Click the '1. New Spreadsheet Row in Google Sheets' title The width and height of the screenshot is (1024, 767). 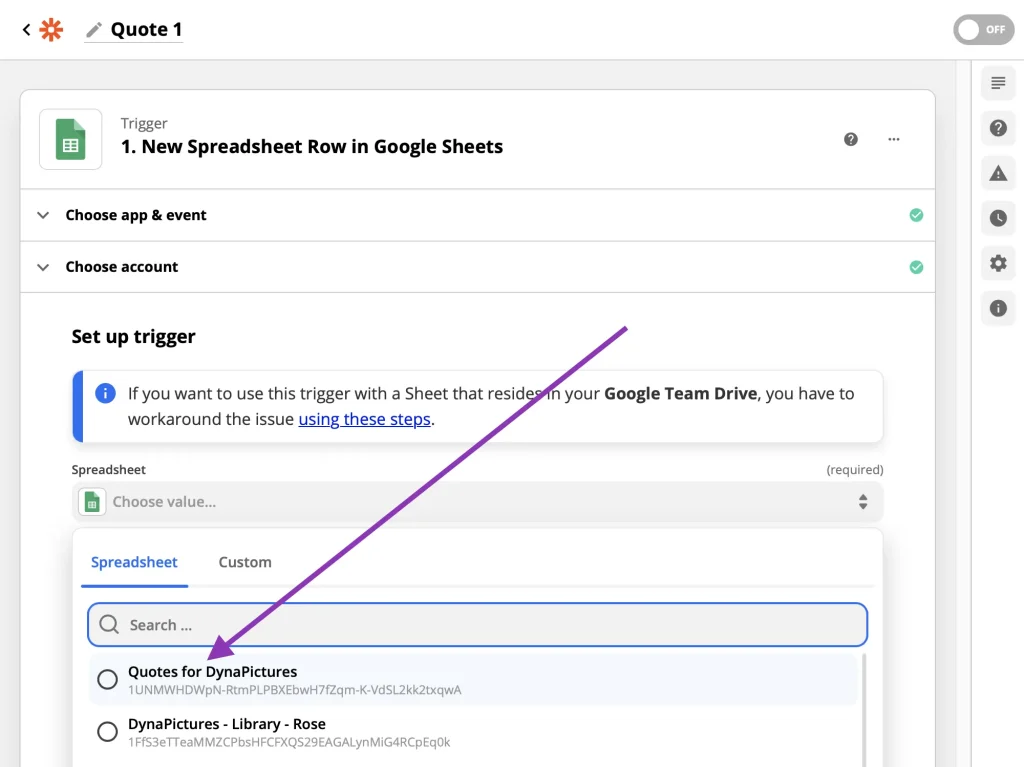[x=312, y=146]
